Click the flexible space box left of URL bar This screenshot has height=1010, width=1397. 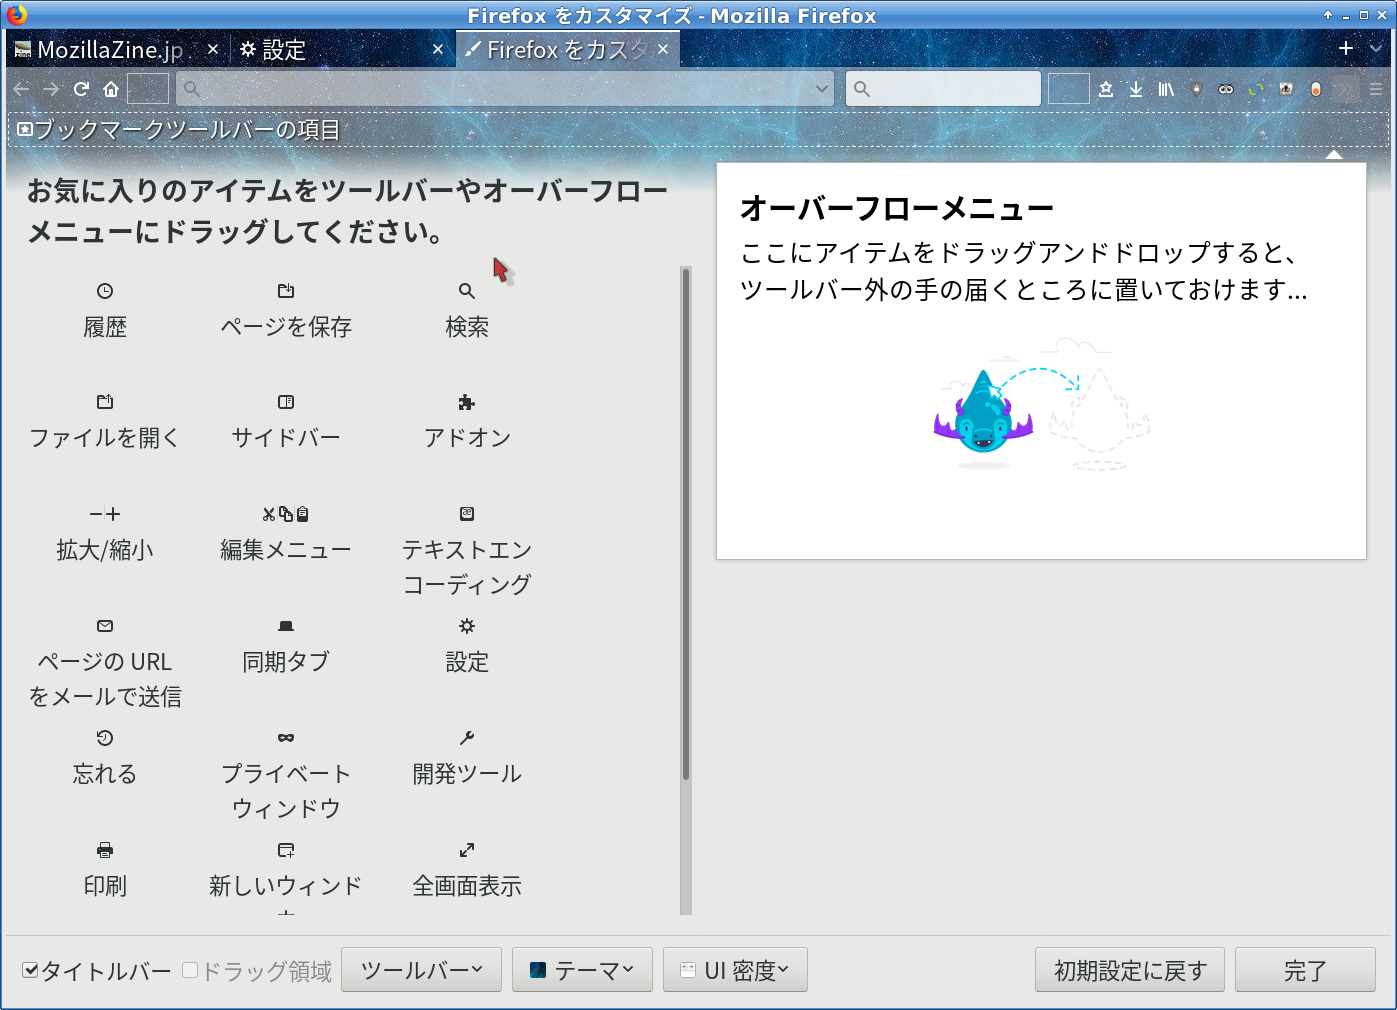pos(148,89)
